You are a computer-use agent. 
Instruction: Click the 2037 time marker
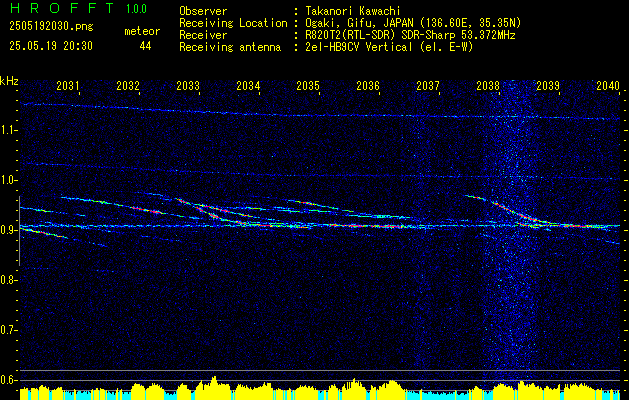click(428, 85)
